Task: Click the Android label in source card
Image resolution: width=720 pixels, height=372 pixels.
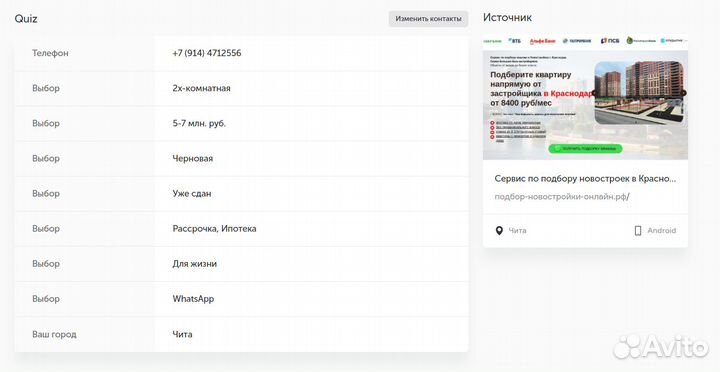Action: (661, 231)
